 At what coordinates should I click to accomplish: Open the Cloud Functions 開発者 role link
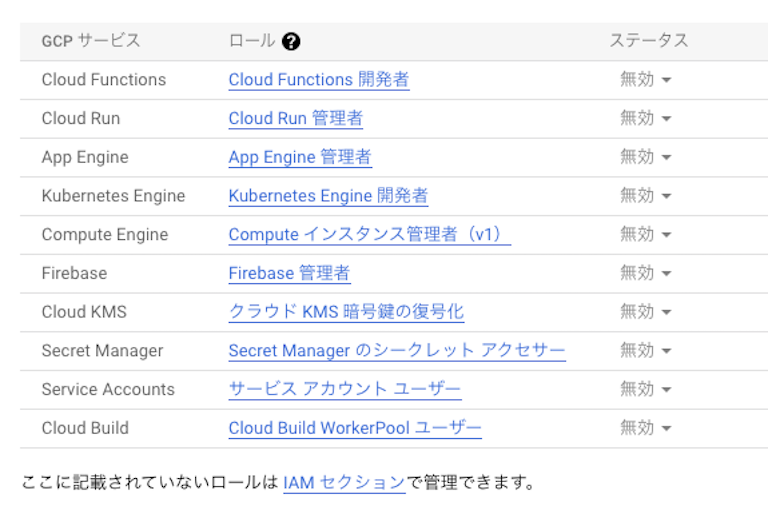318,80
